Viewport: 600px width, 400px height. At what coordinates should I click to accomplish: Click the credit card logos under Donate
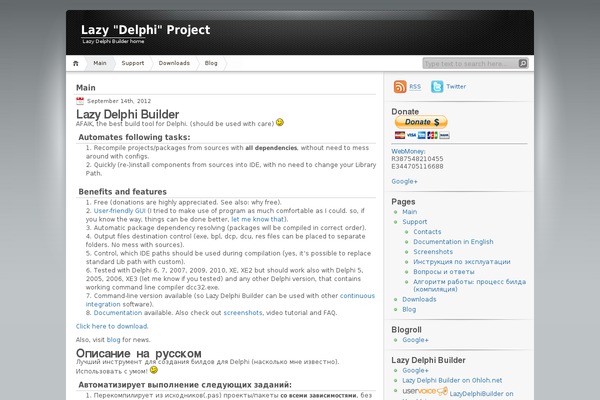coord(422,135)
